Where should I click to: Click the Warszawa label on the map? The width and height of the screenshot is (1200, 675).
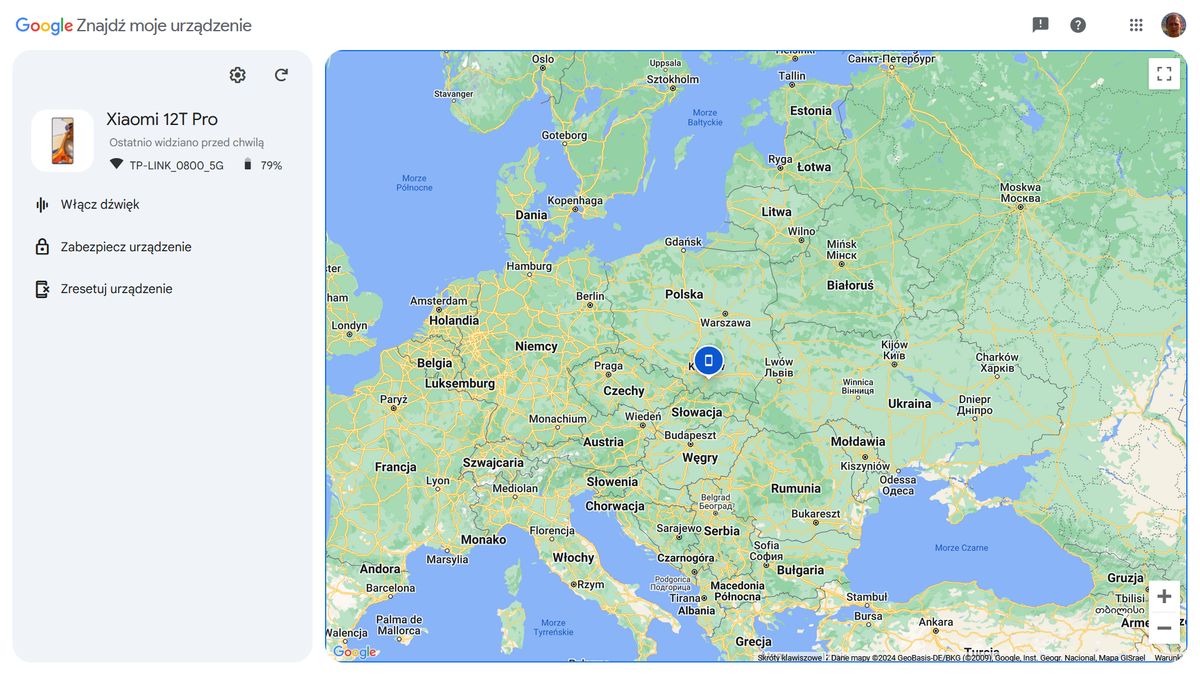[x=725, y=323]
